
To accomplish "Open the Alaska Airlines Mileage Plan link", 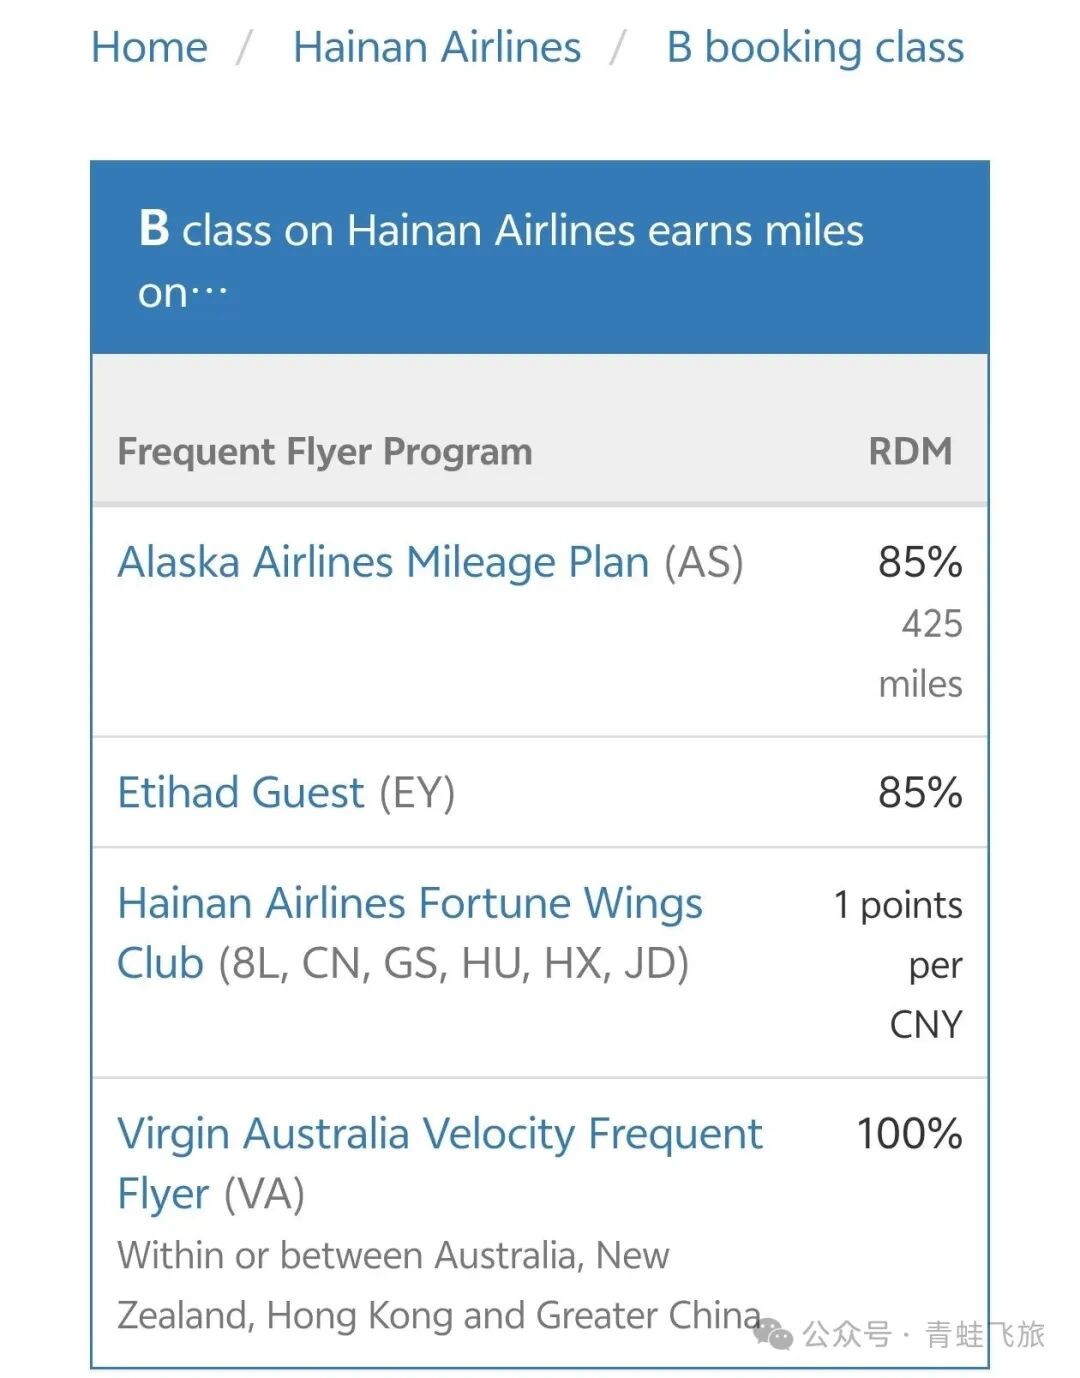I will (384, 562).
